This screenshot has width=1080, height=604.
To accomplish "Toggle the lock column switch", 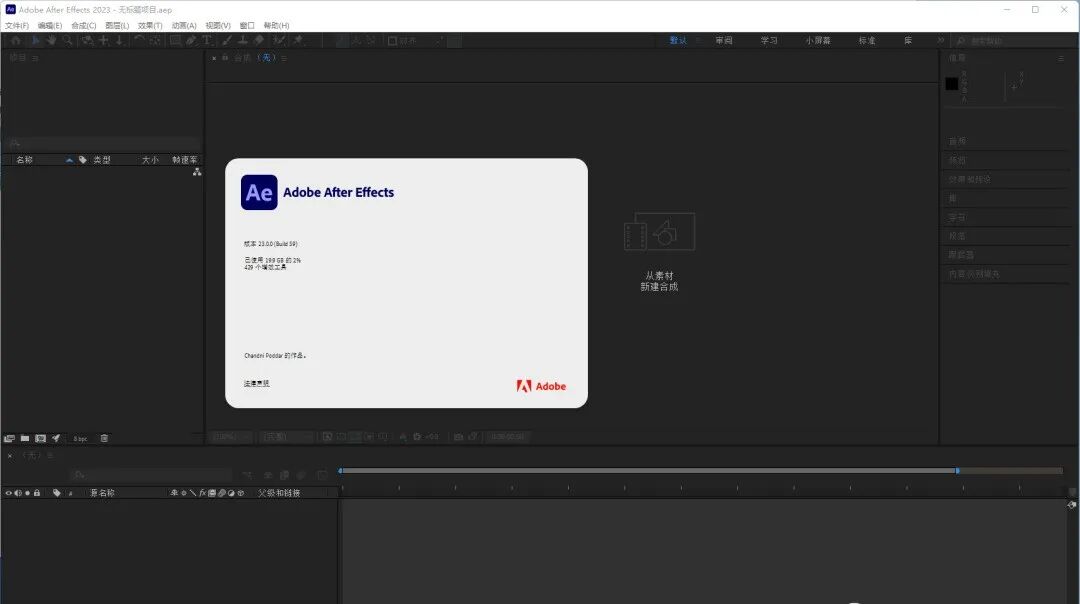I will [37, 493].
